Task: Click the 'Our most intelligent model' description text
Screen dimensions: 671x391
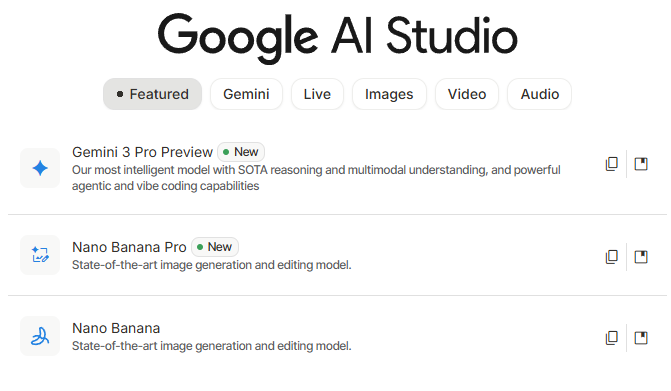Action: pyautogui.click(x=316, y=178)
